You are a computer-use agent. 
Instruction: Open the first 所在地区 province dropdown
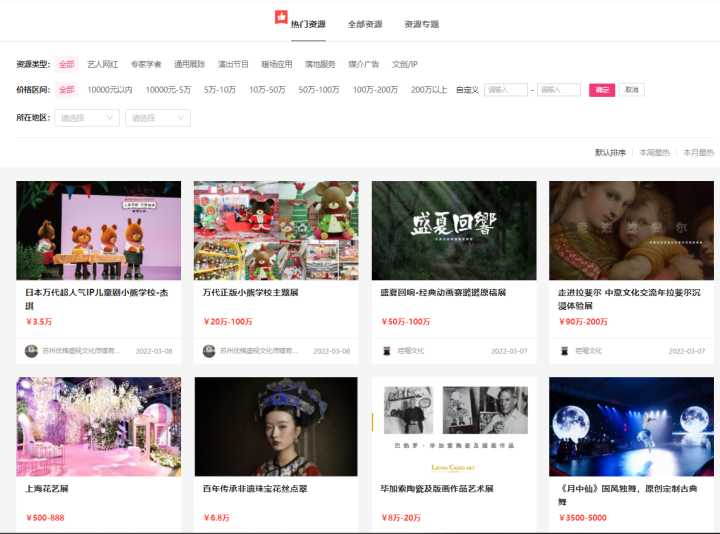(87, 118)
